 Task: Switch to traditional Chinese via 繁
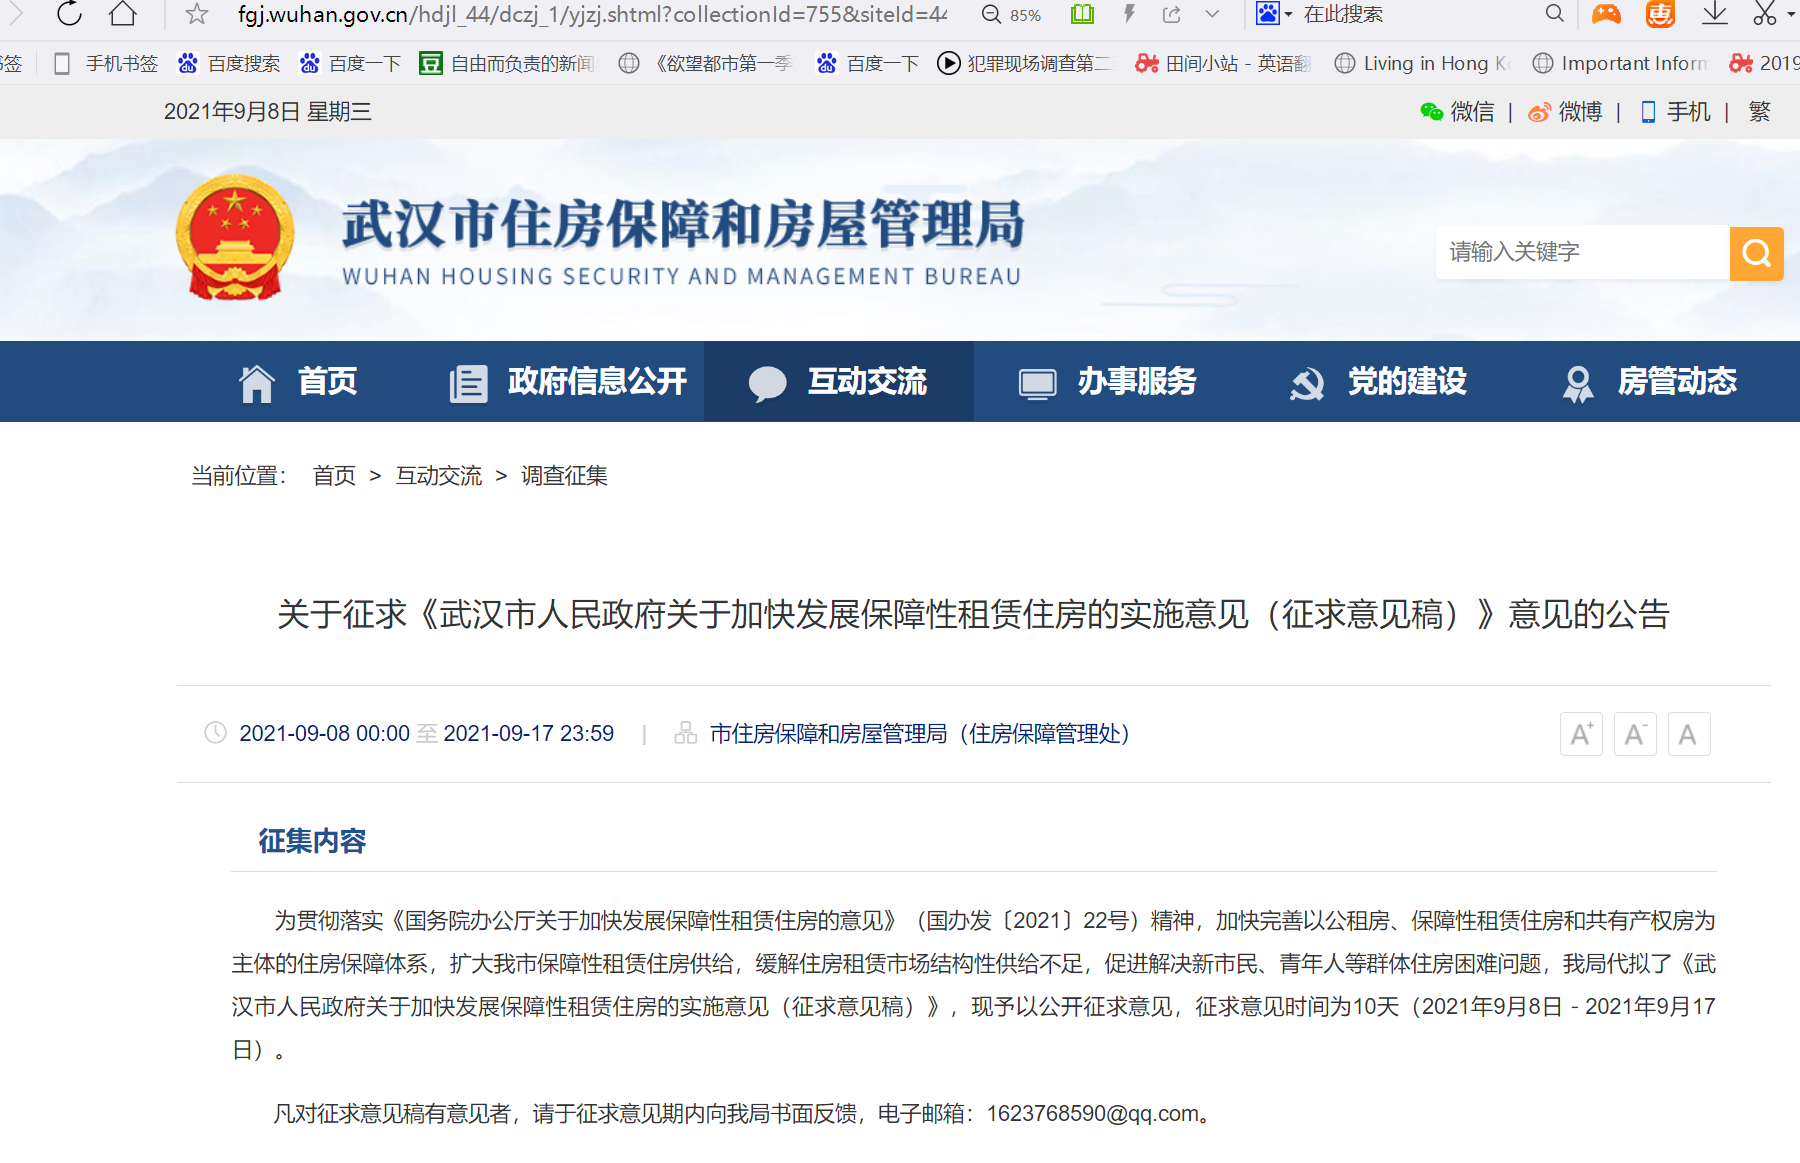[1759, 112]
